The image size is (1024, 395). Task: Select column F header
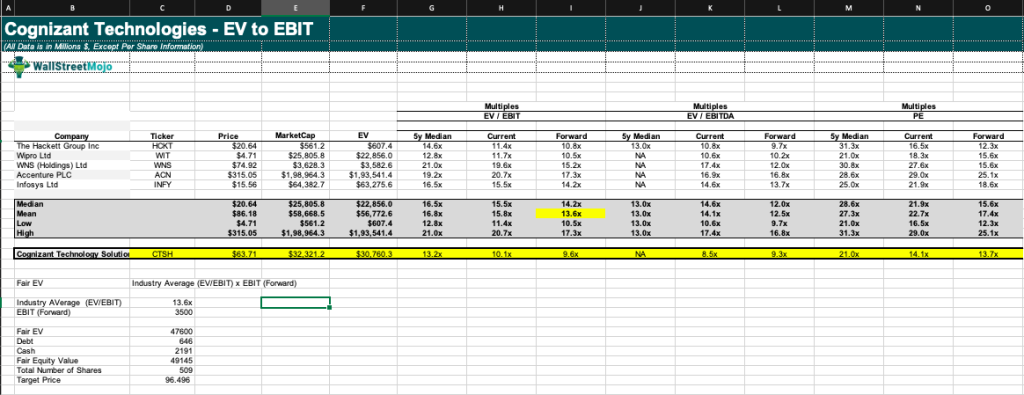(x=363, y=8)
